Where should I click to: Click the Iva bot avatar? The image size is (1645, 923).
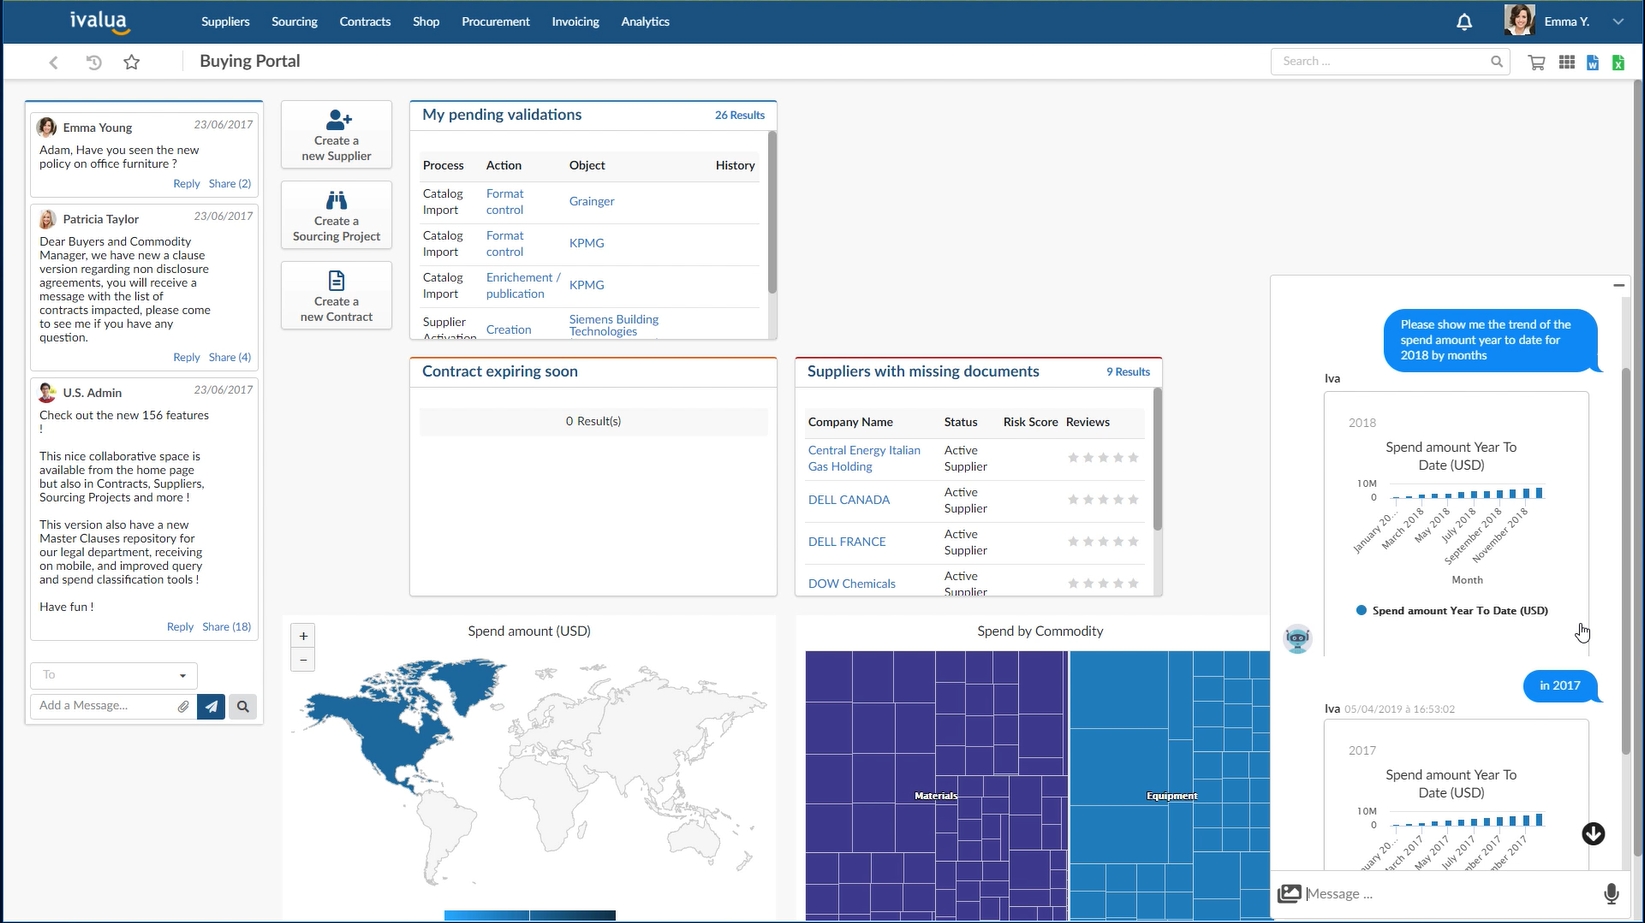pyautogui.click(x=1298, y=639)
